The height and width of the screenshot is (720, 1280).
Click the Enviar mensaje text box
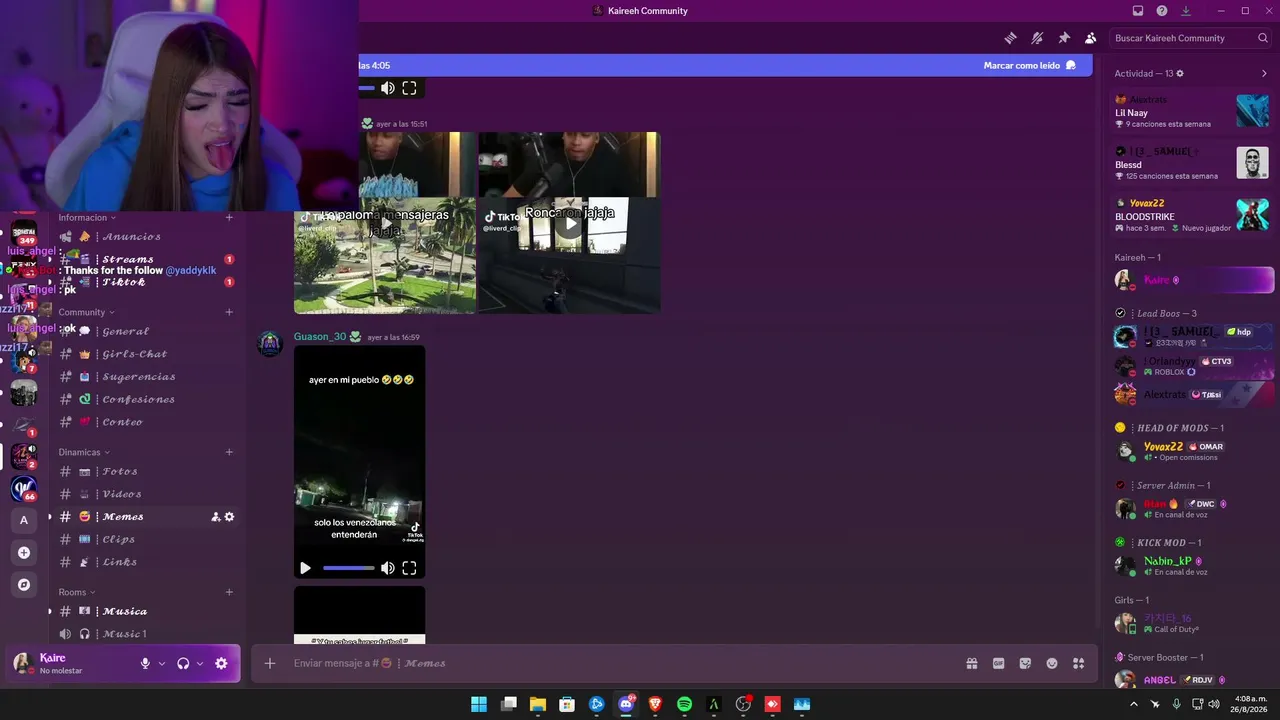click(620, 663)
